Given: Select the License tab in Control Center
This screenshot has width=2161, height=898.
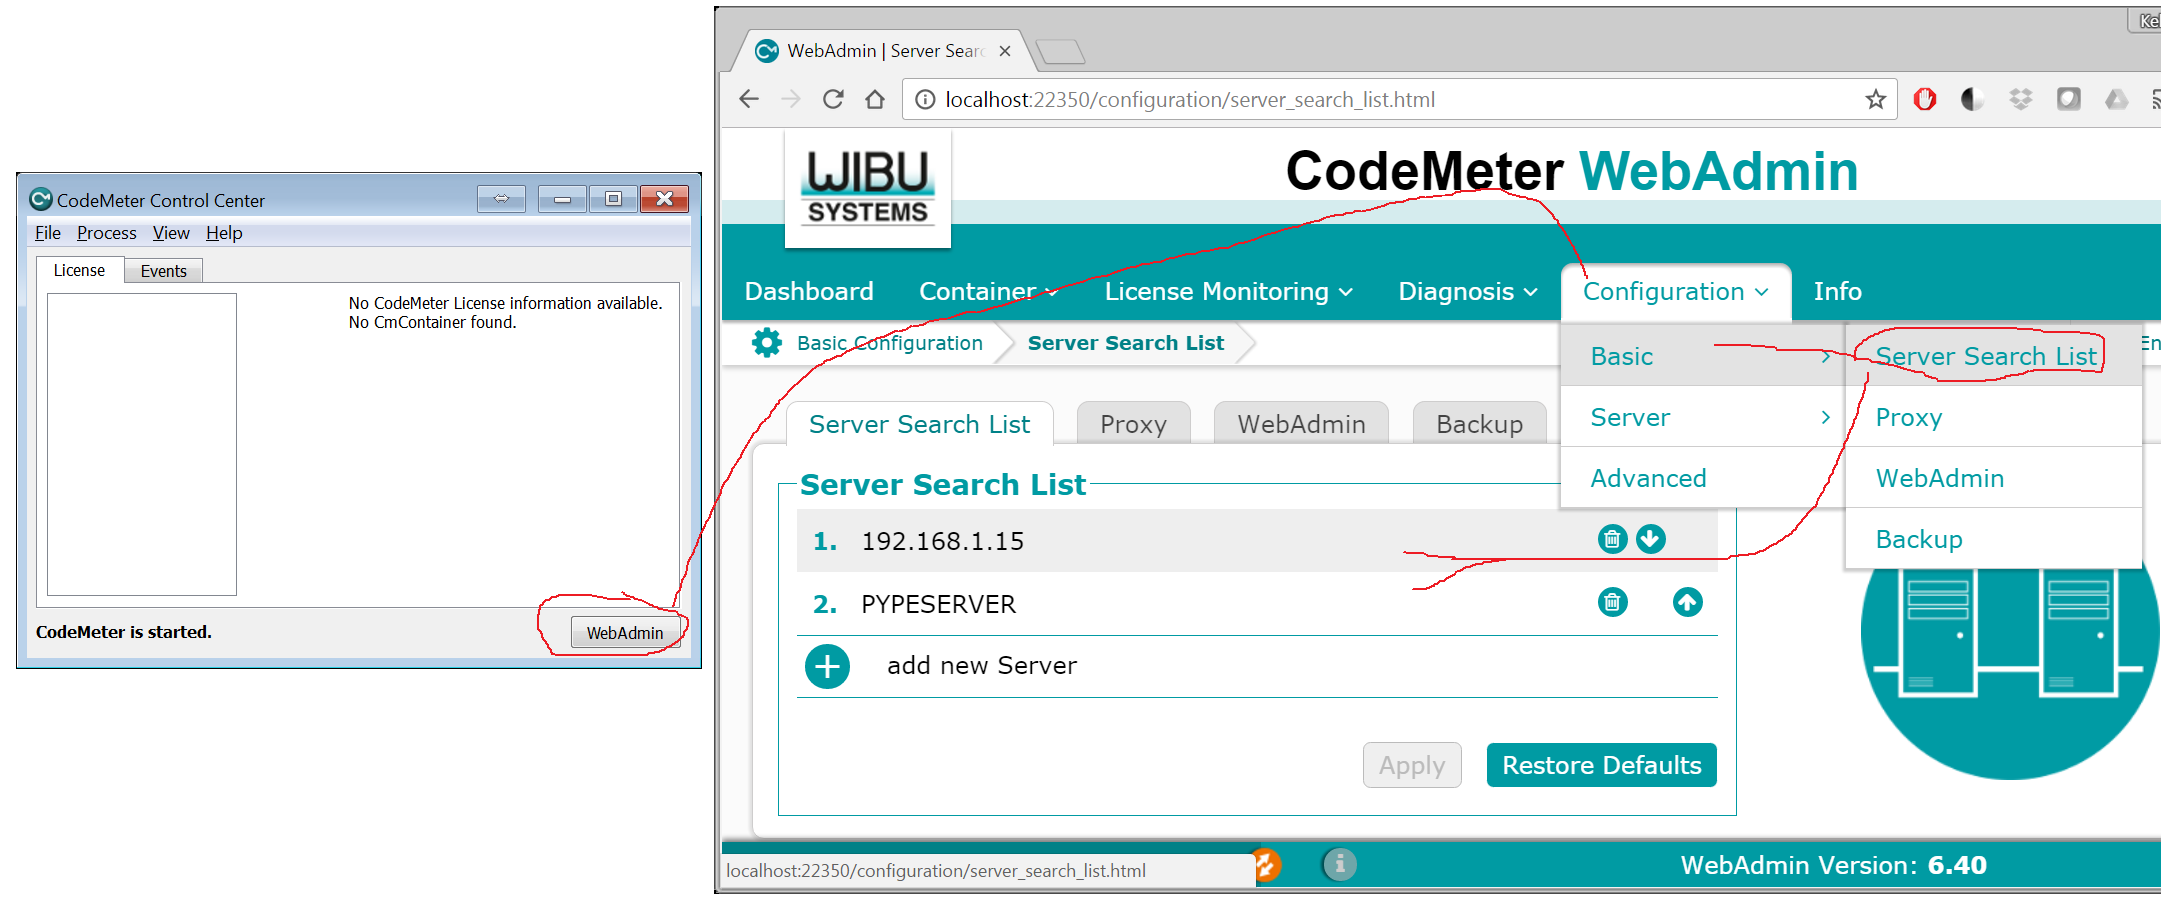Looking at the screenshot, I should click(x=79, y=270).
